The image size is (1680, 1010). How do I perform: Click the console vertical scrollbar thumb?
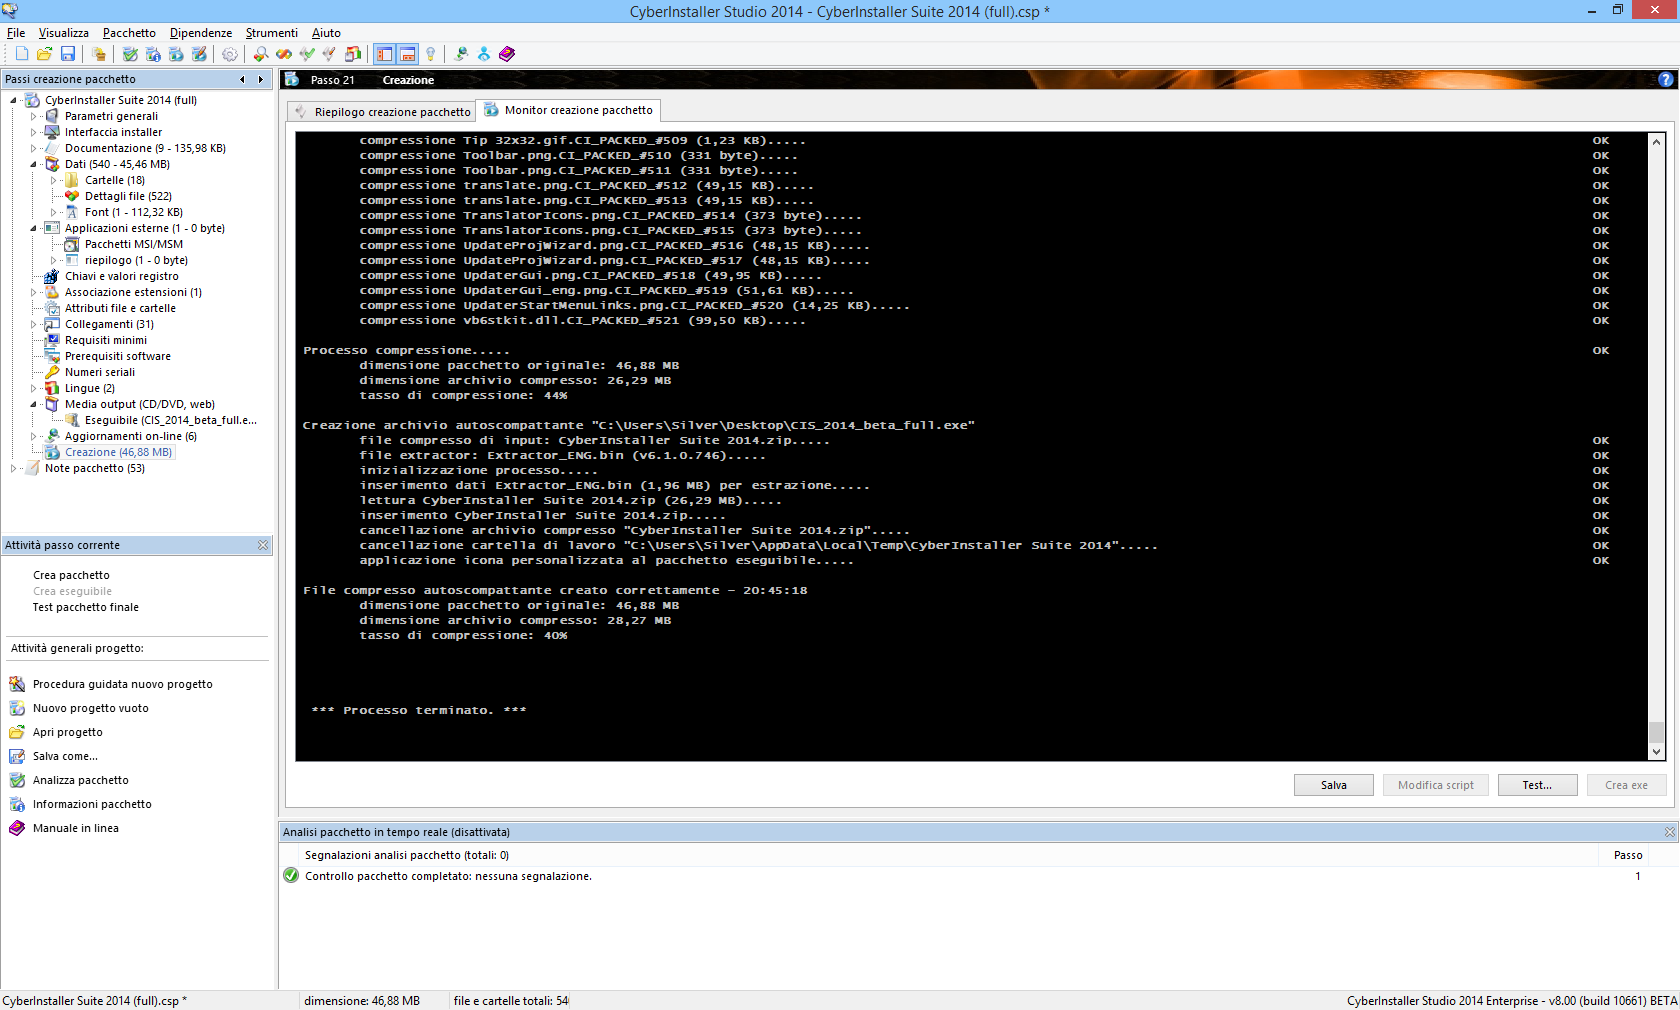point(1656,732)
